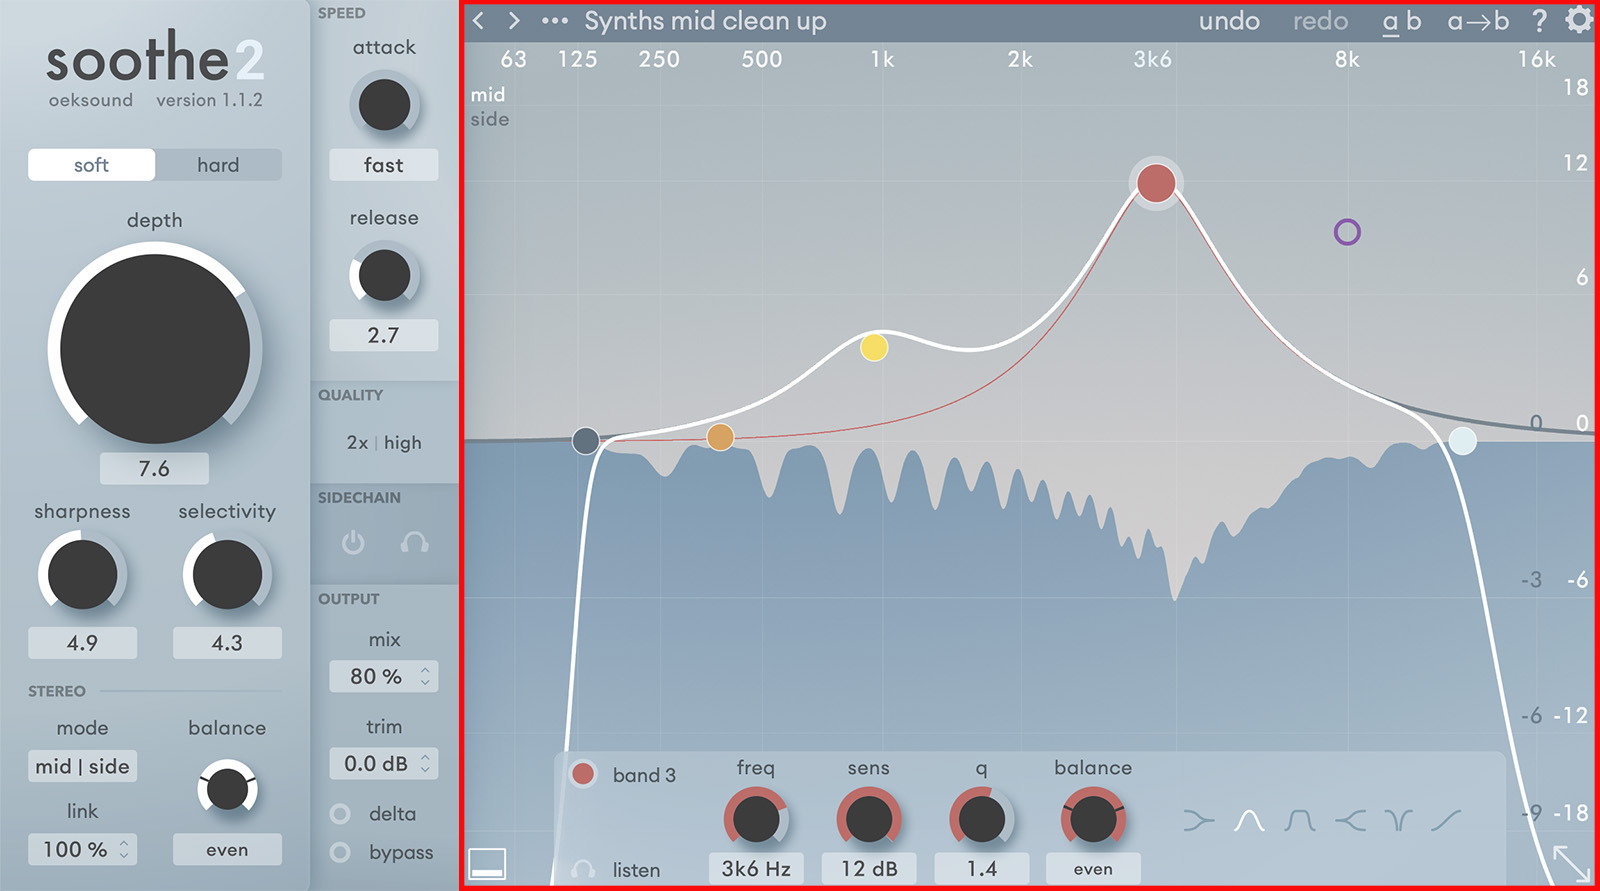Click preset name Synths mid clean up
The width and height of the screenshot is (1600, 891).
click(705, 21)
